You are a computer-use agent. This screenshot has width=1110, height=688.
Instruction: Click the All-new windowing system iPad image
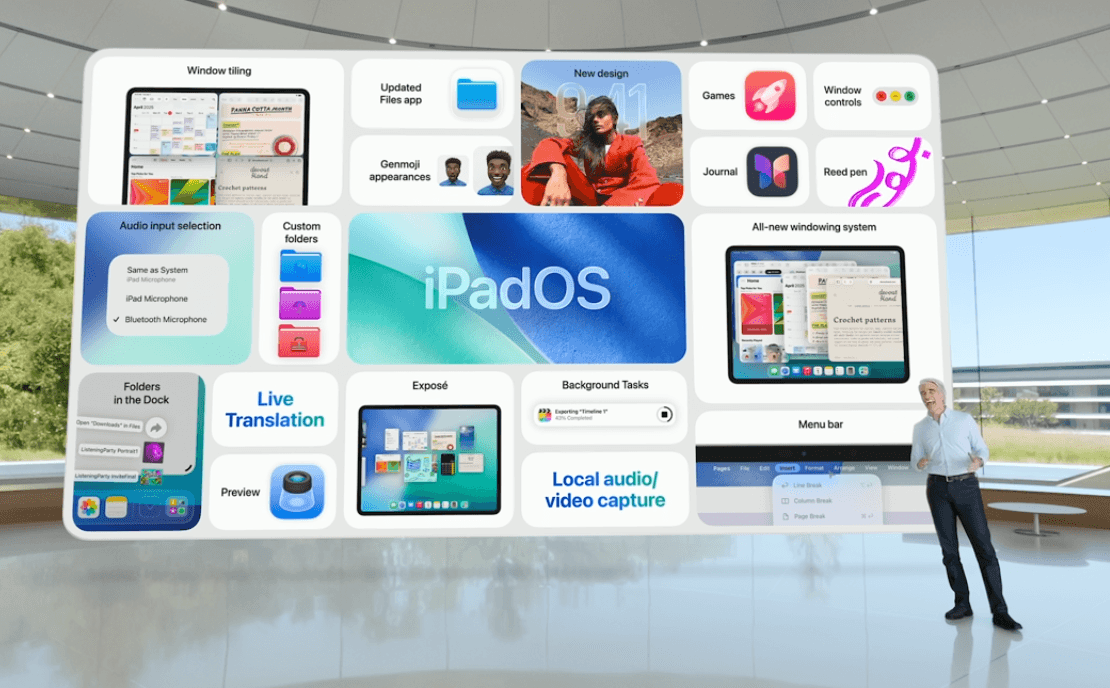point(816,314)
